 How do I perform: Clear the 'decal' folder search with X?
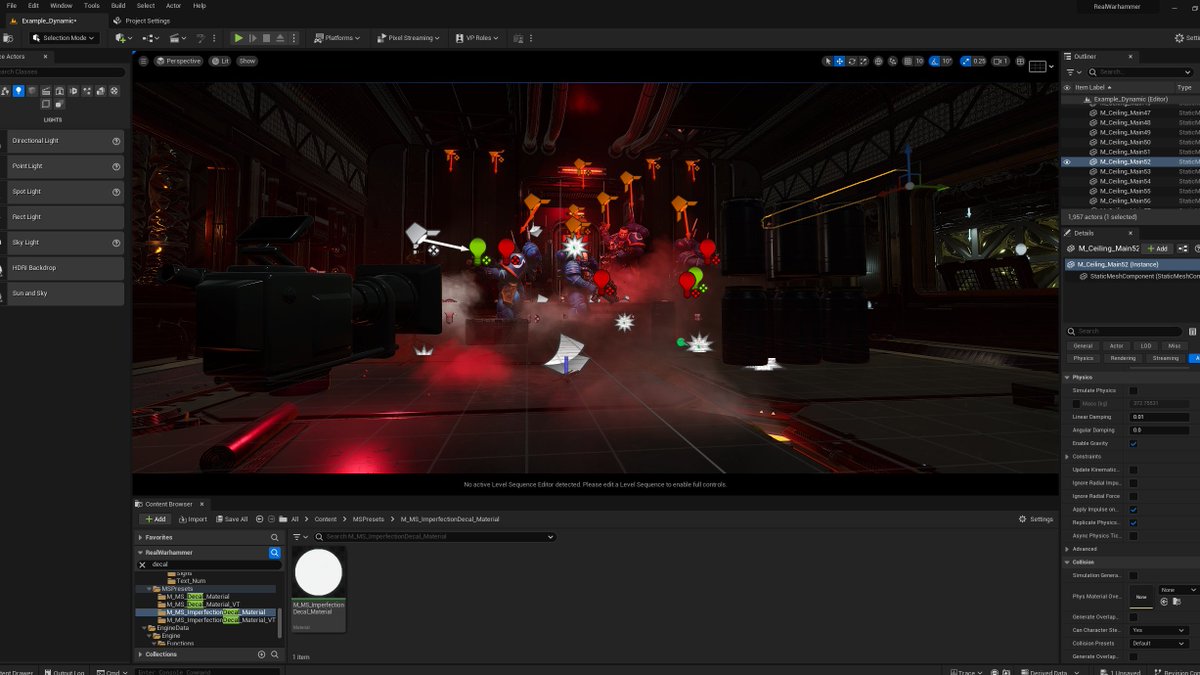coord(142,564)
